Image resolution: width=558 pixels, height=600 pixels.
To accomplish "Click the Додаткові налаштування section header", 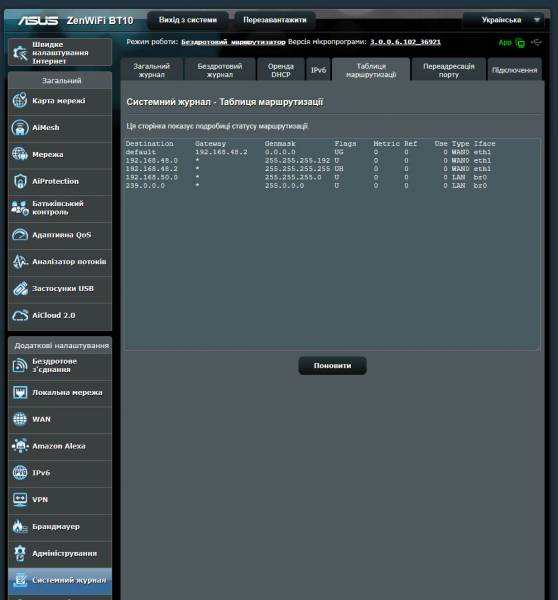I will click(61, 346).
